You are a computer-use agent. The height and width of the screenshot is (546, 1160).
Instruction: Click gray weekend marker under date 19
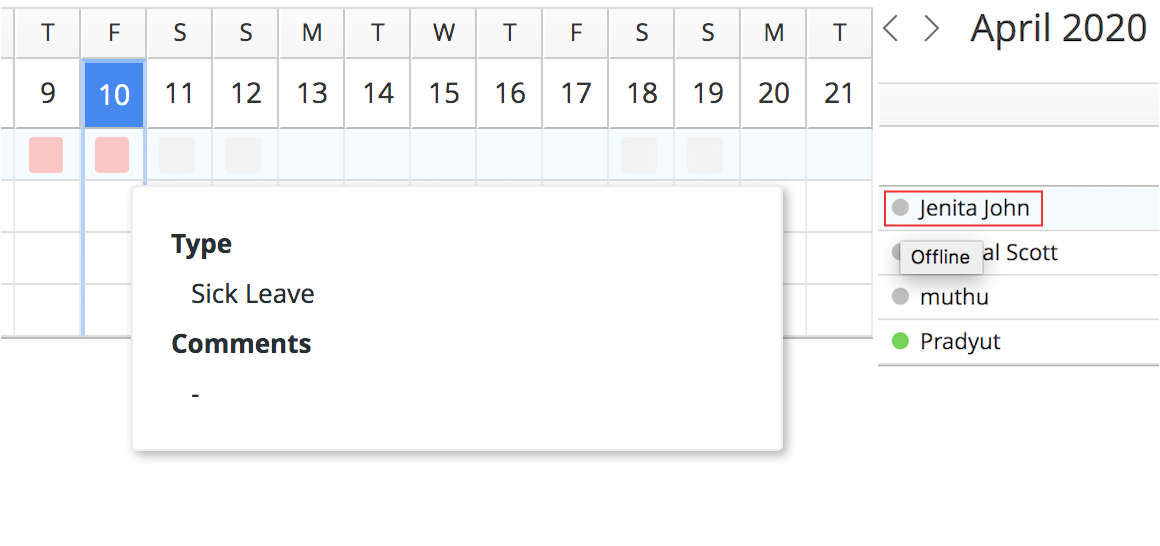[x=705, y=155]
